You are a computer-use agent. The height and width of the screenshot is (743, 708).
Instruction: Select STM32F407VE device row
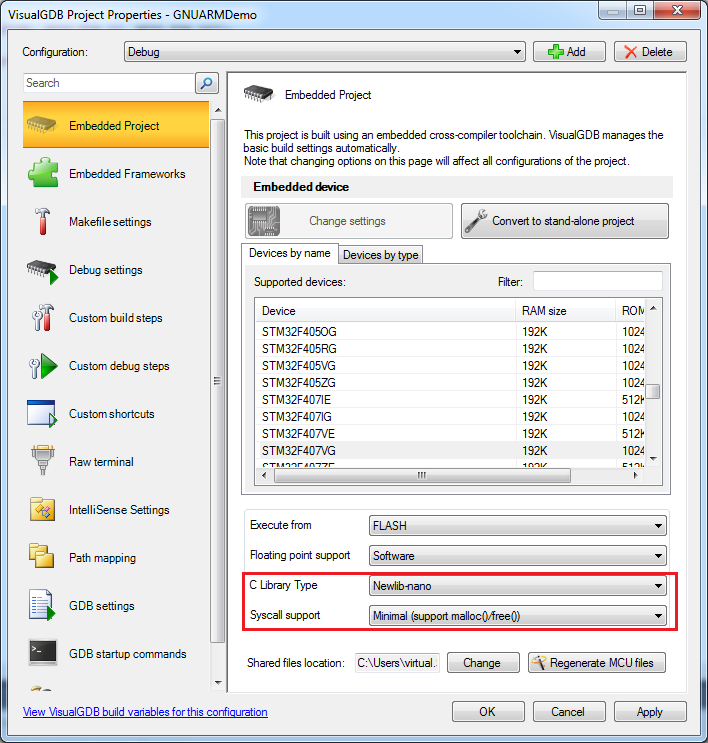[449, 434]
